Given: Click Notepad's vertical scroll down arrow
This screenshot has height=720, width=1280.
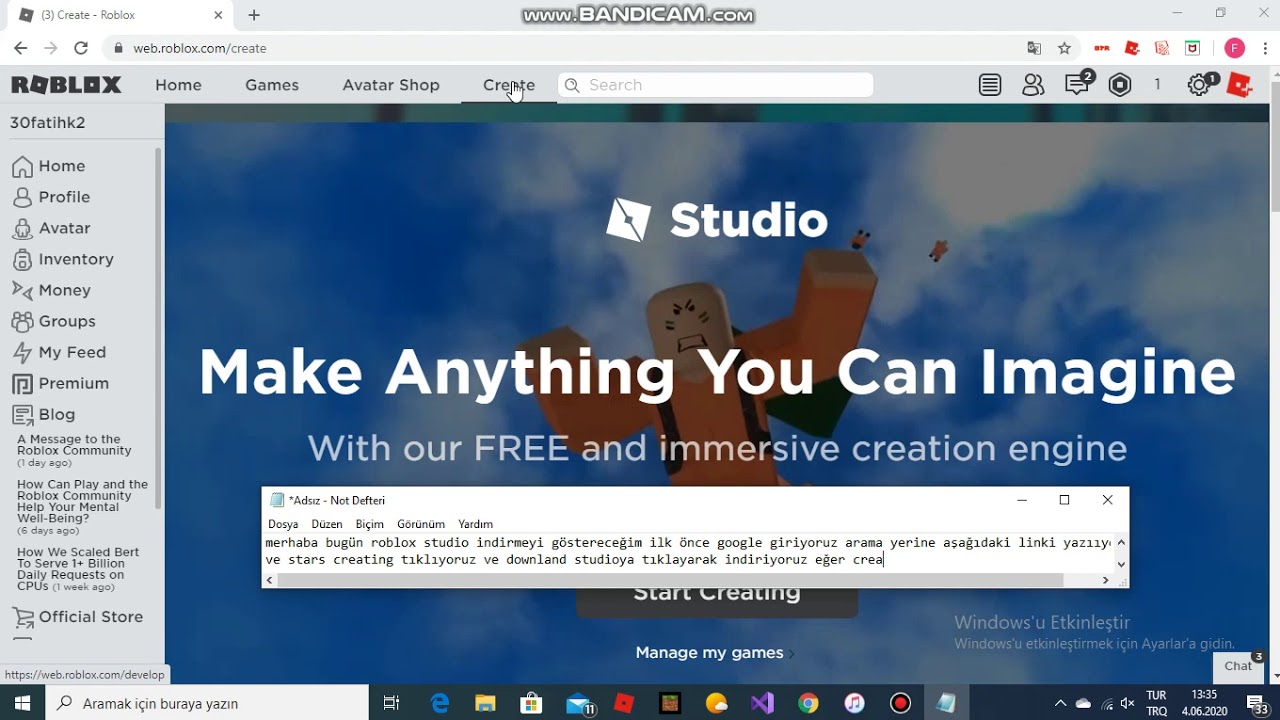Looking at the screenshot, I should 1121,564.
